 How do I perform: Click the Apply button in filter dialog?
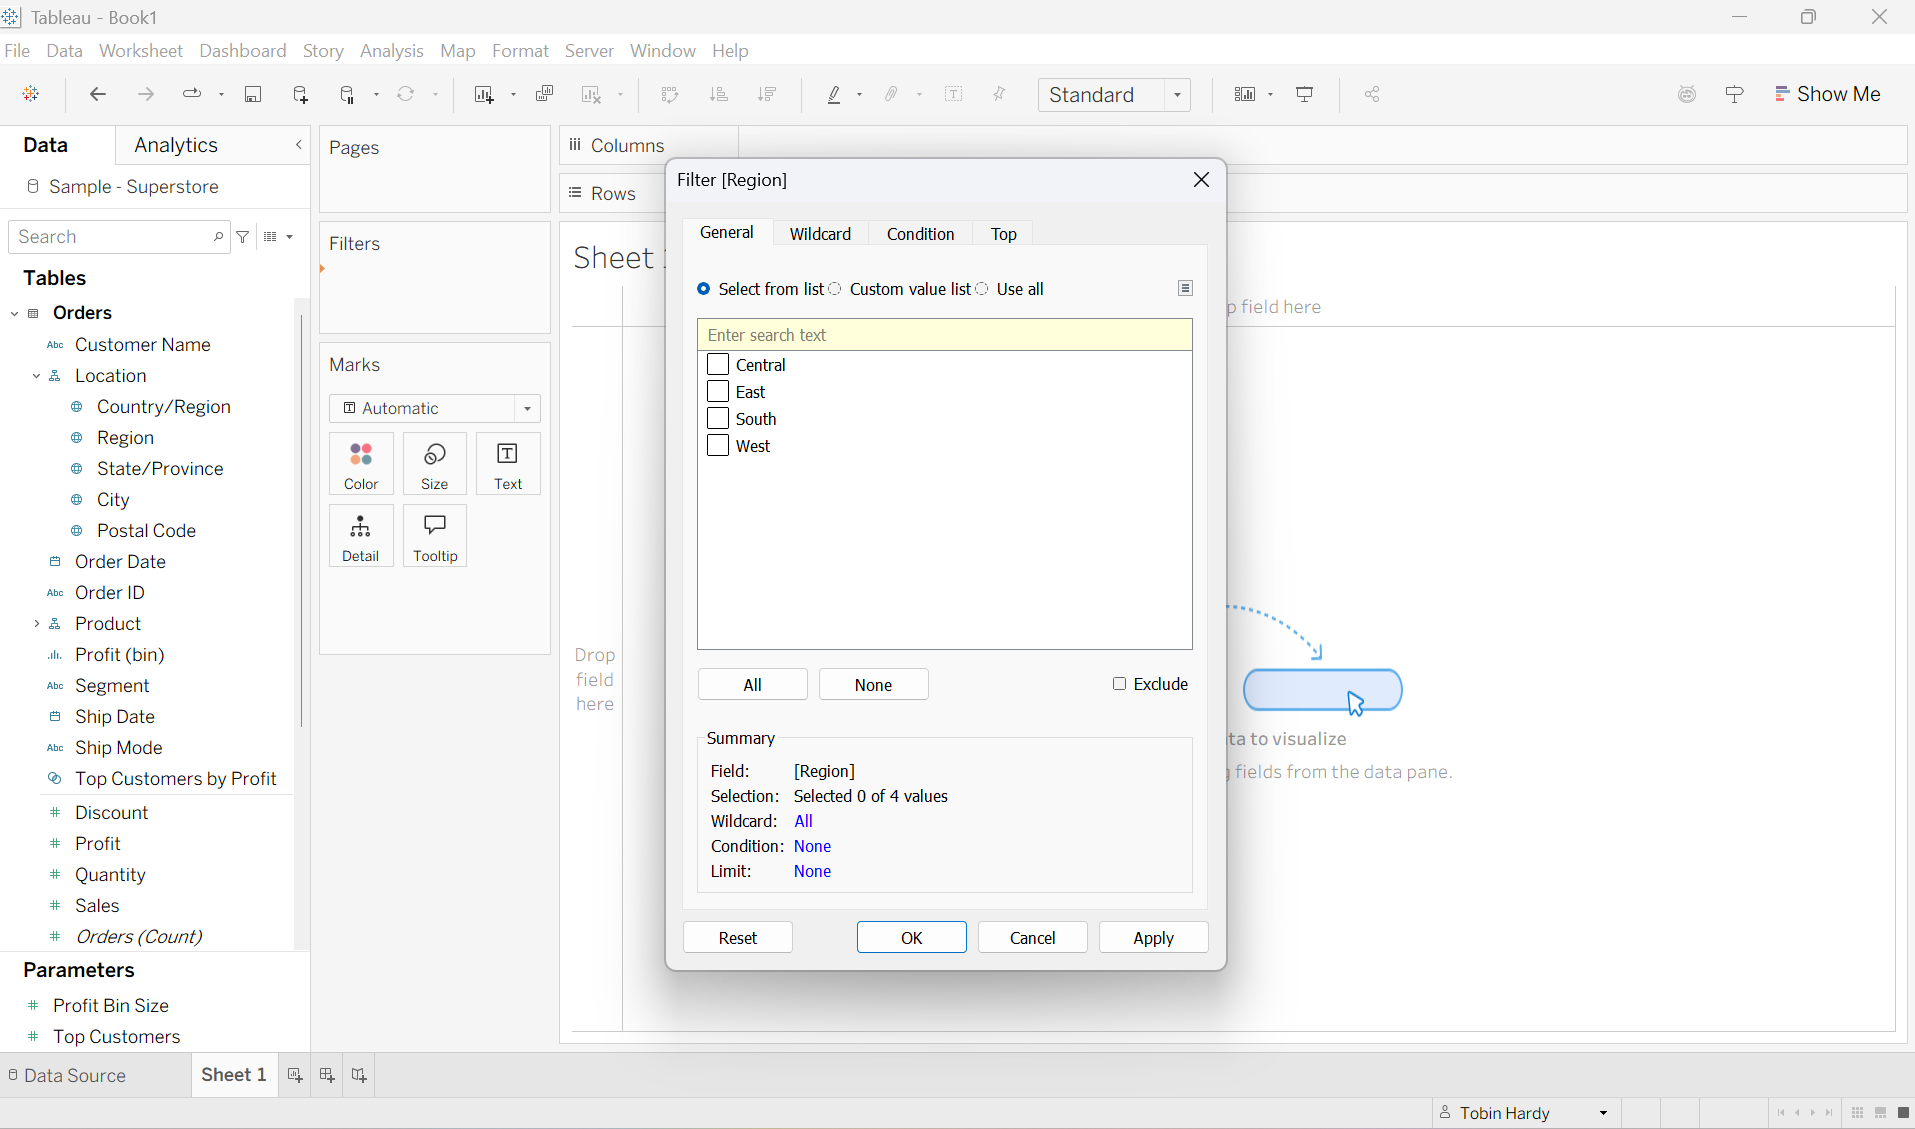(1153, 937)
